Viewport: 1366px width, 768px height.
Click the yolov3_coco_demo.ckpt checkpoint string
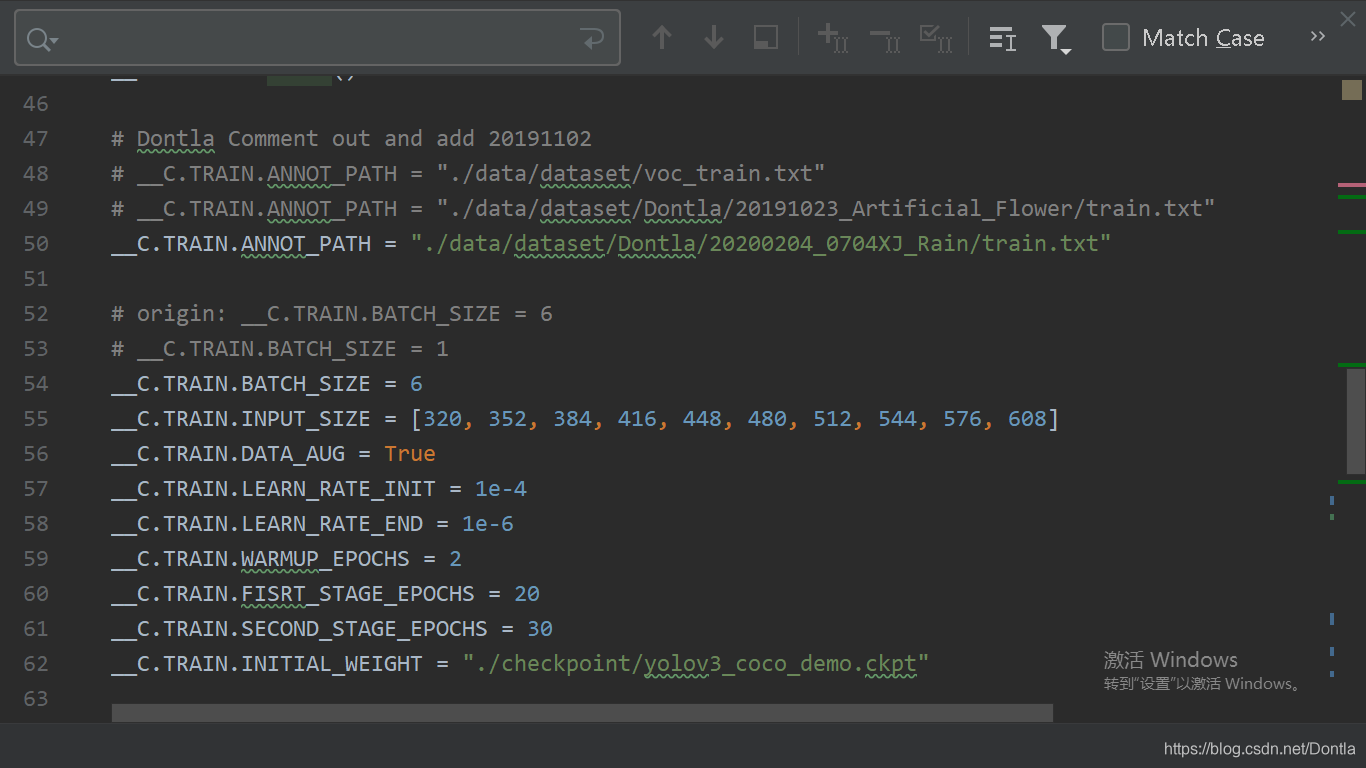(696, 663)
